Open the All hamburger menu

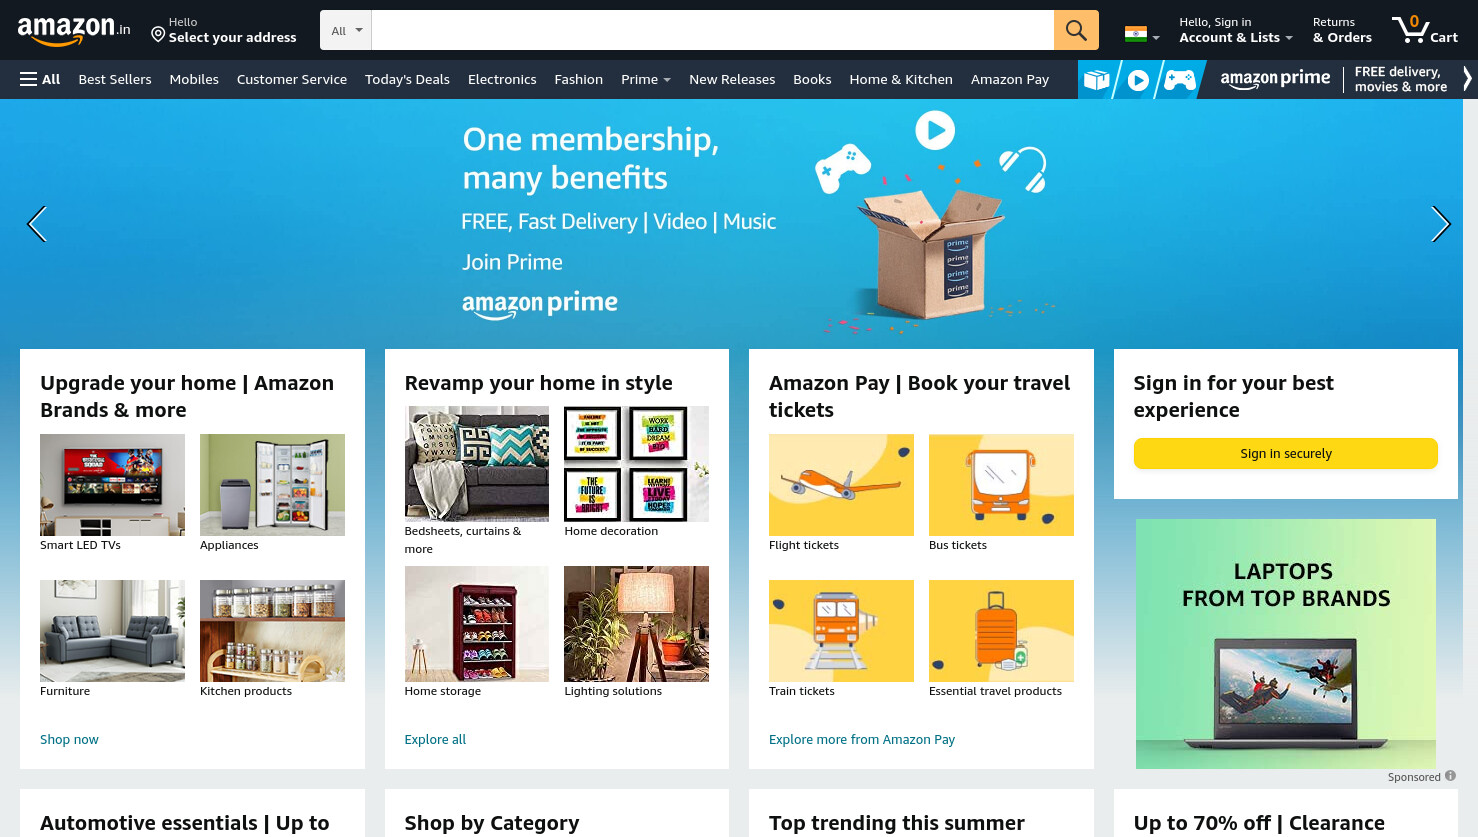pos(40,79)
